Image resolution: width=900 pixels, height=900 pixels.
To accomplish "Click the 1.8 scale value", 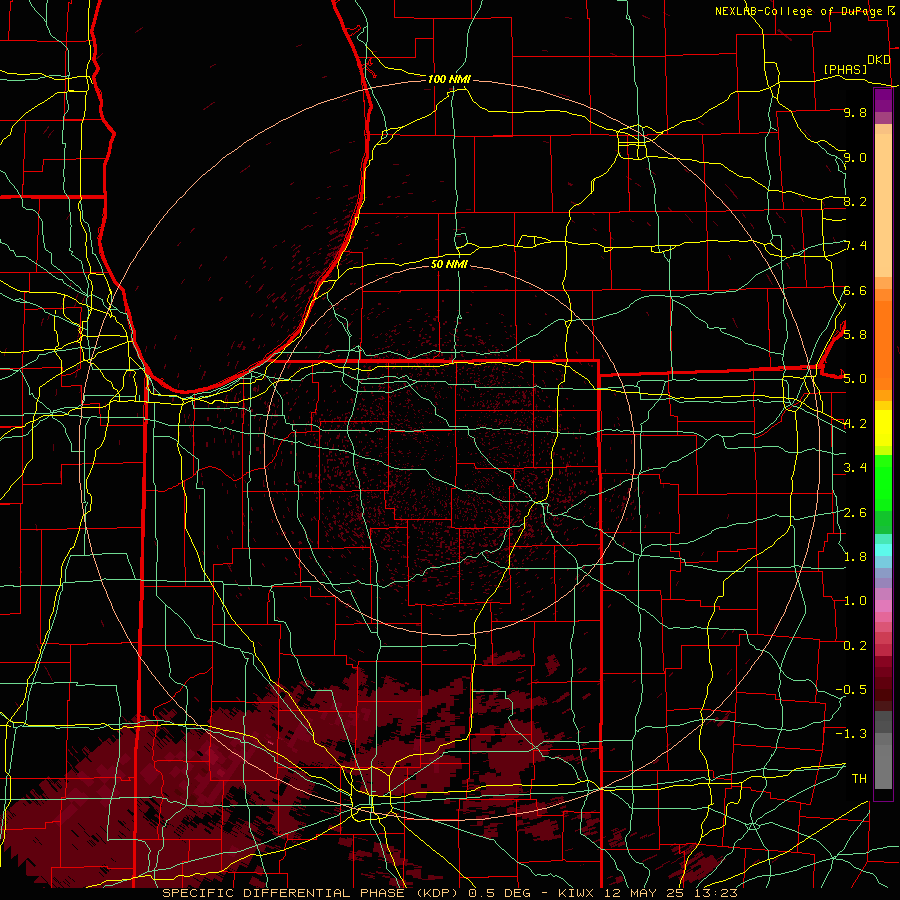I will [855, 557].
